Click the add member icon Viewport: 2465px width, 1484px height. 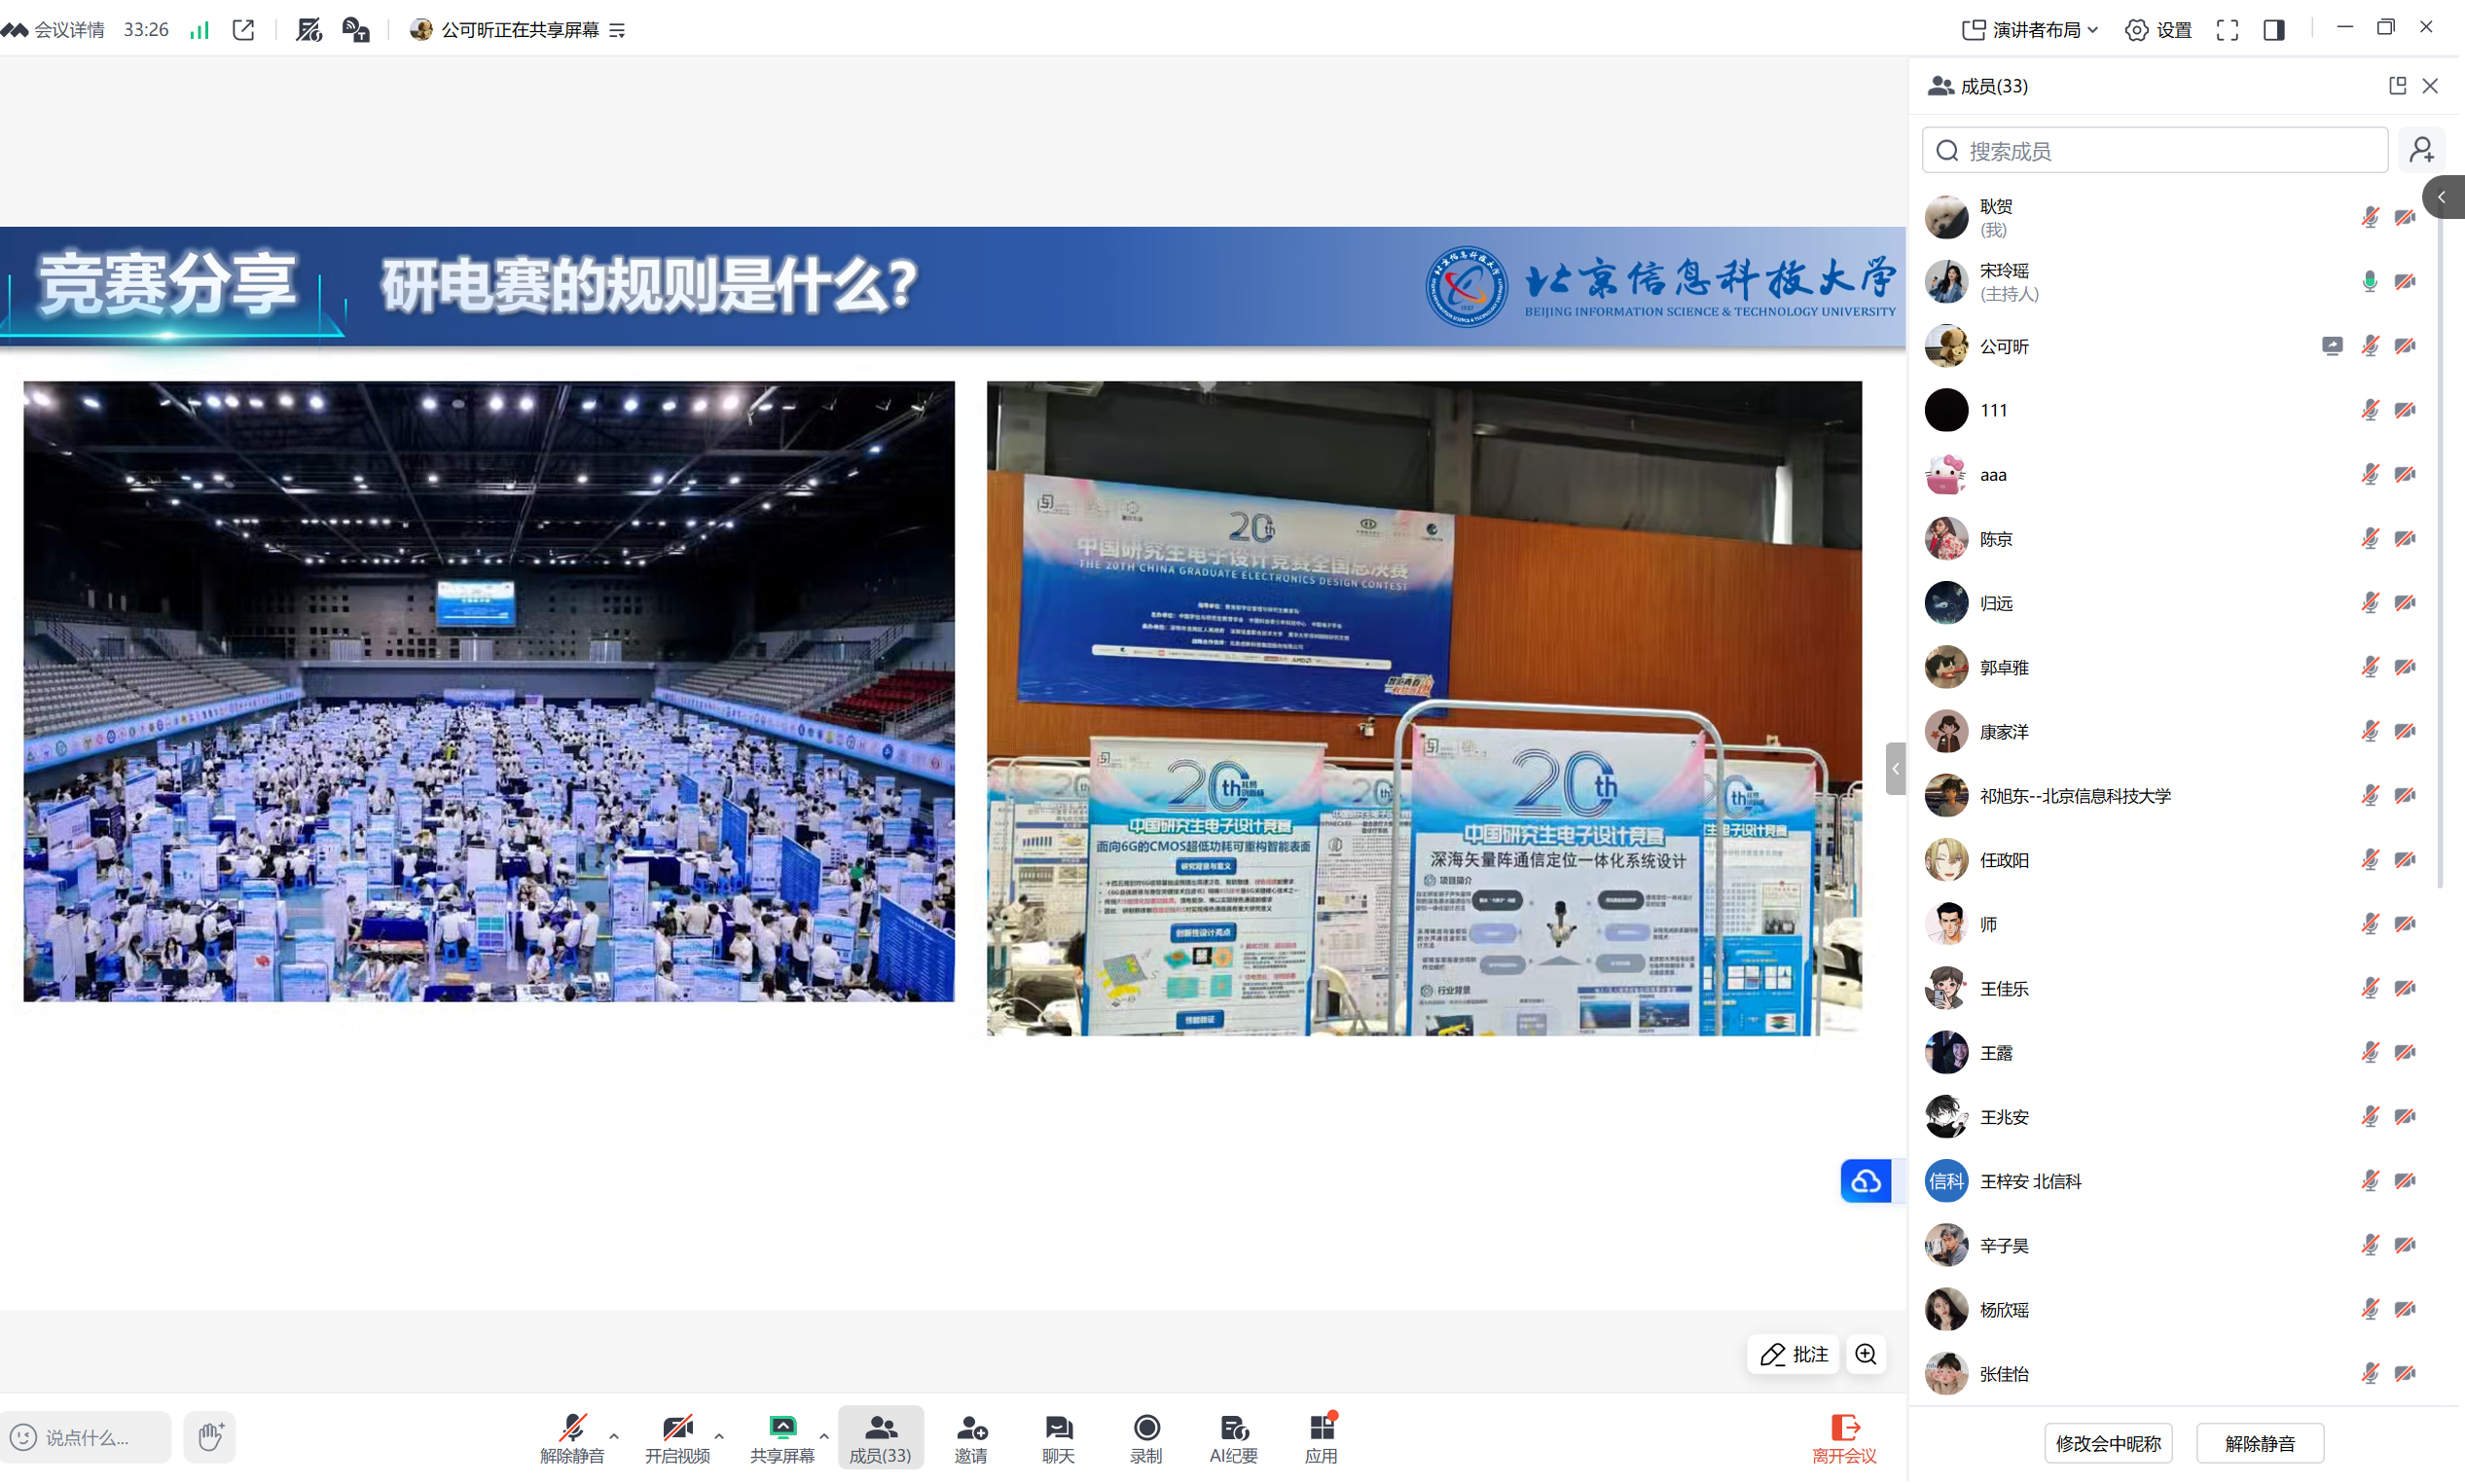pos(2422,151)
